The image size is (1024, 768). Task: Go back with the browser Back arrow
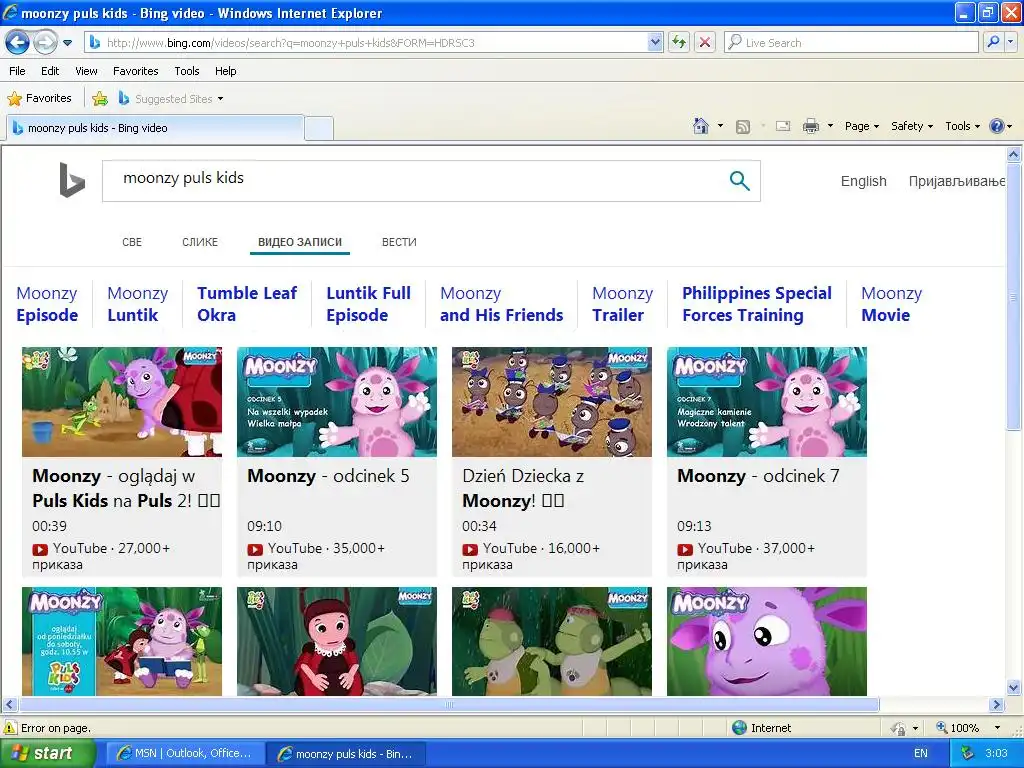17,43
